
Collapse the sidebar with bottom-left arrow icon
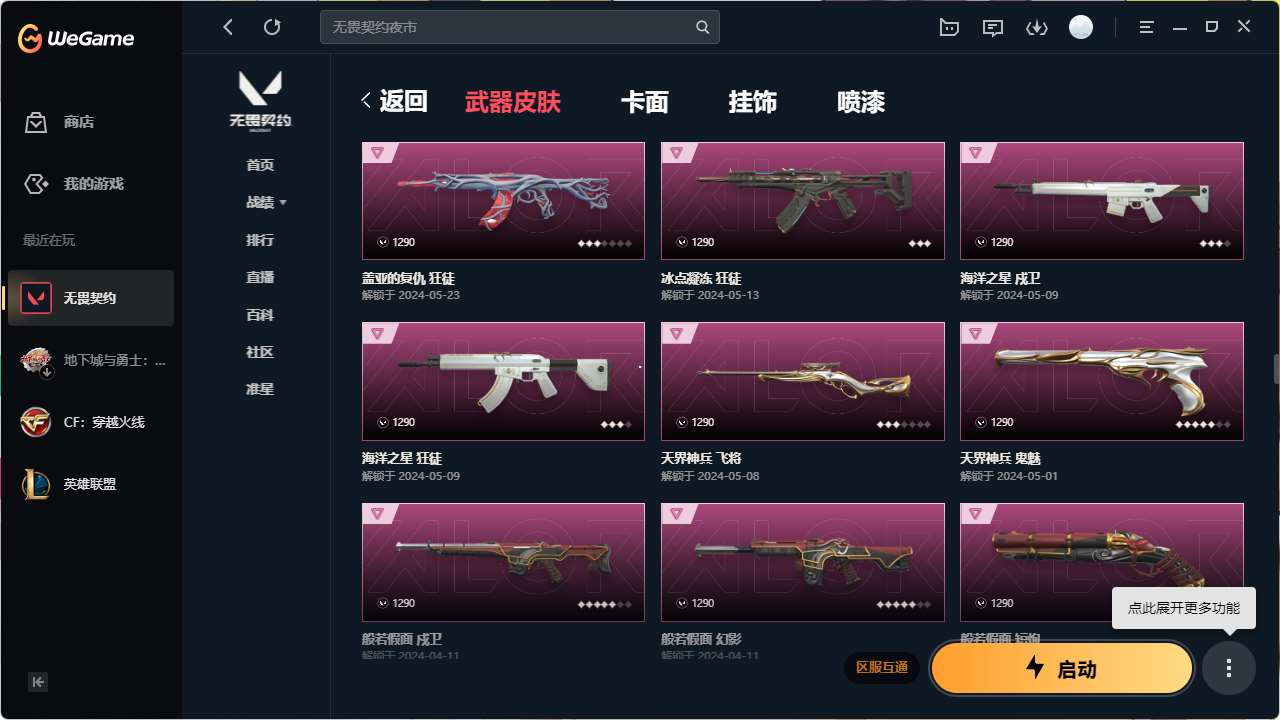38,682
